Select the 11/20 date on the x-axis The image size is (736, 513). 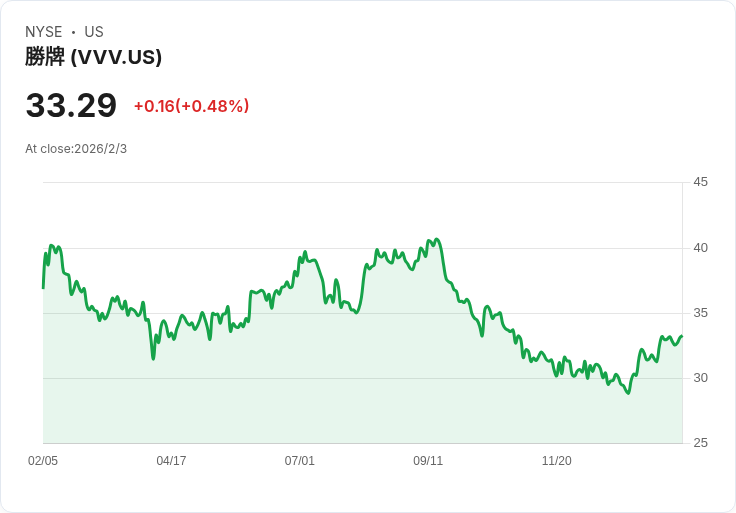point(556,461)
